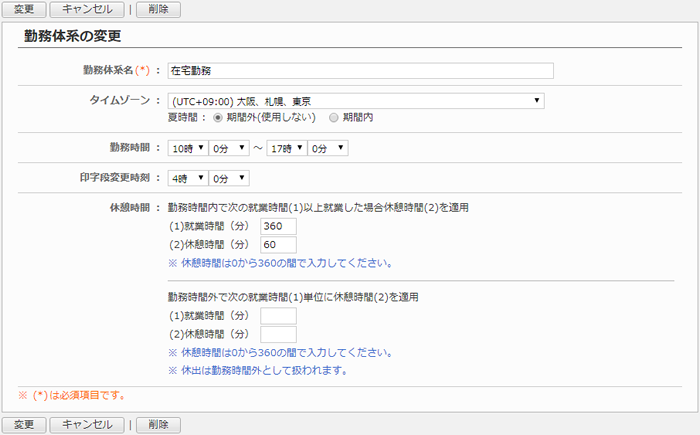The width and height of the screenshot is (700, 435).
Task: Click the bottom キャンセル button
Action: click(x=87, y=424)
